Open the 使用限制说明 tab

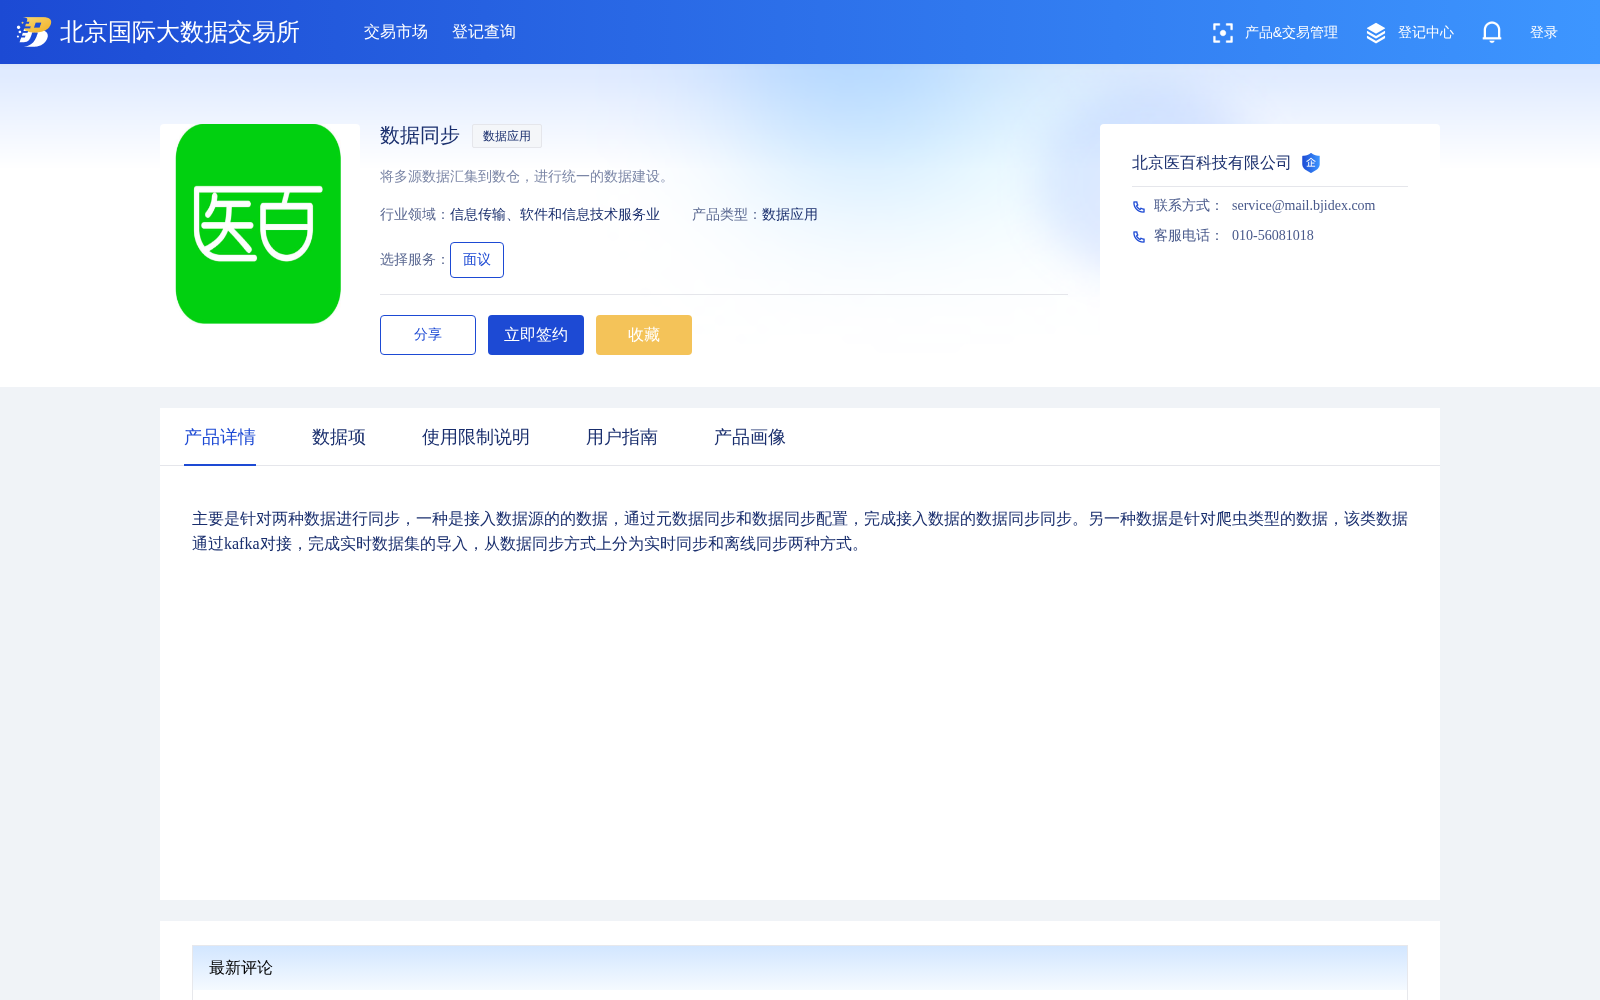point(476,437)
